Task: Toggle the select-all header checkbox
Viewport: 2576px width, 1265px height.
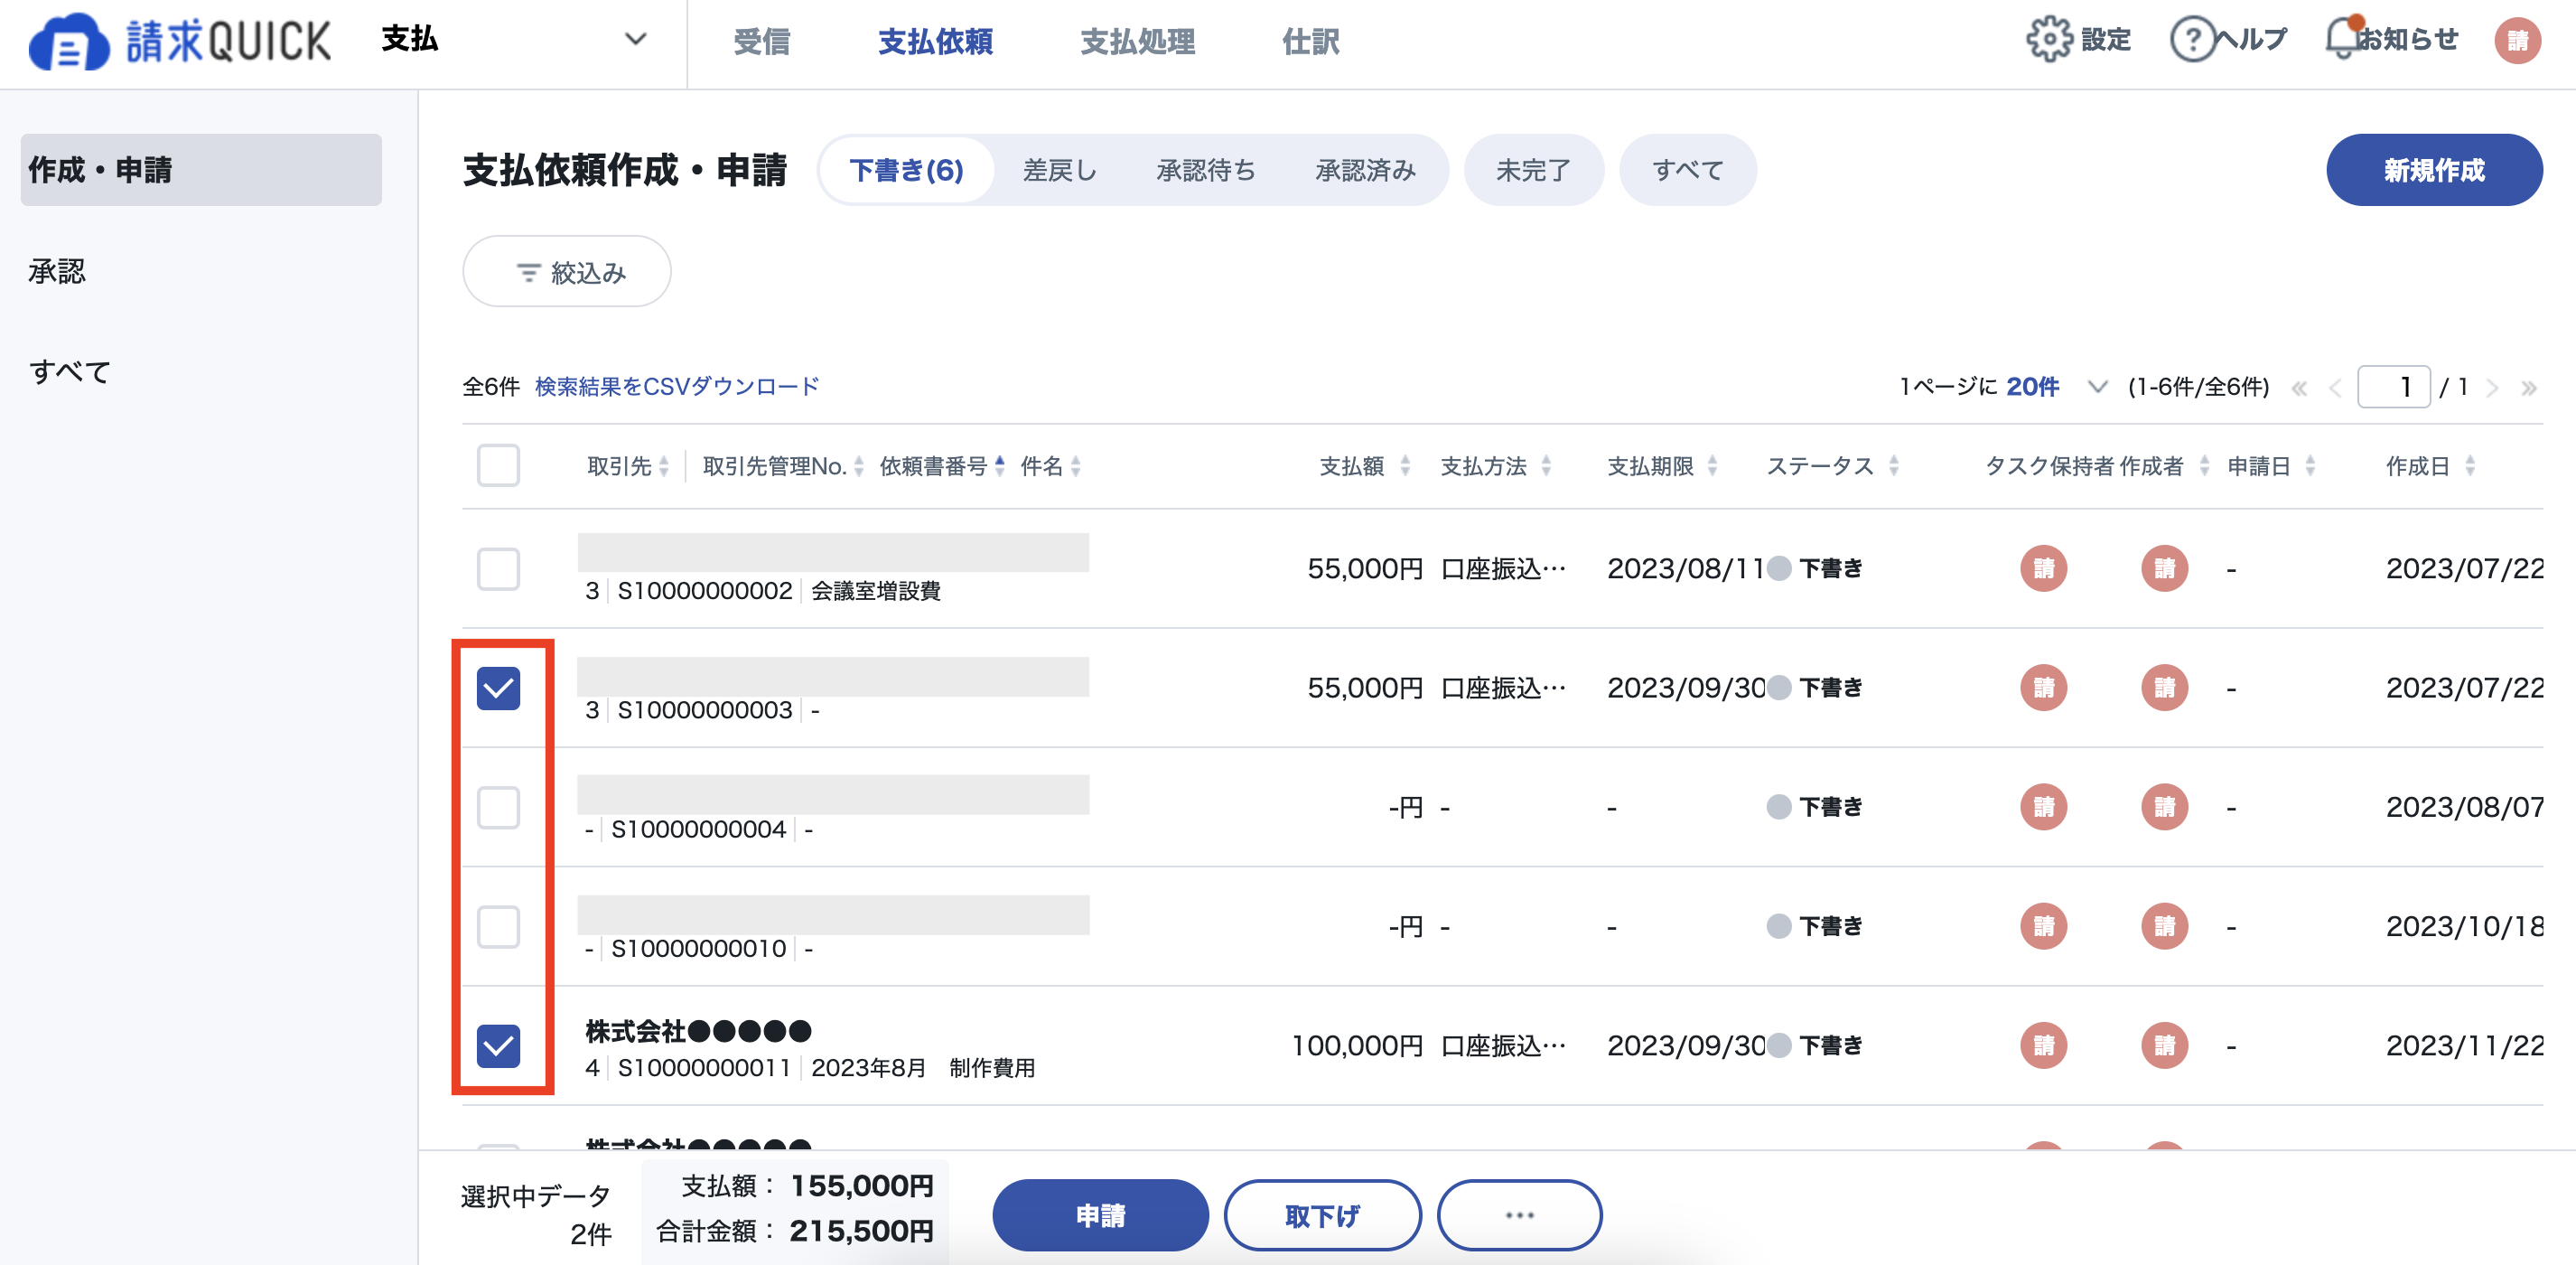Action: pyautogui.click(x=498, y=466)
